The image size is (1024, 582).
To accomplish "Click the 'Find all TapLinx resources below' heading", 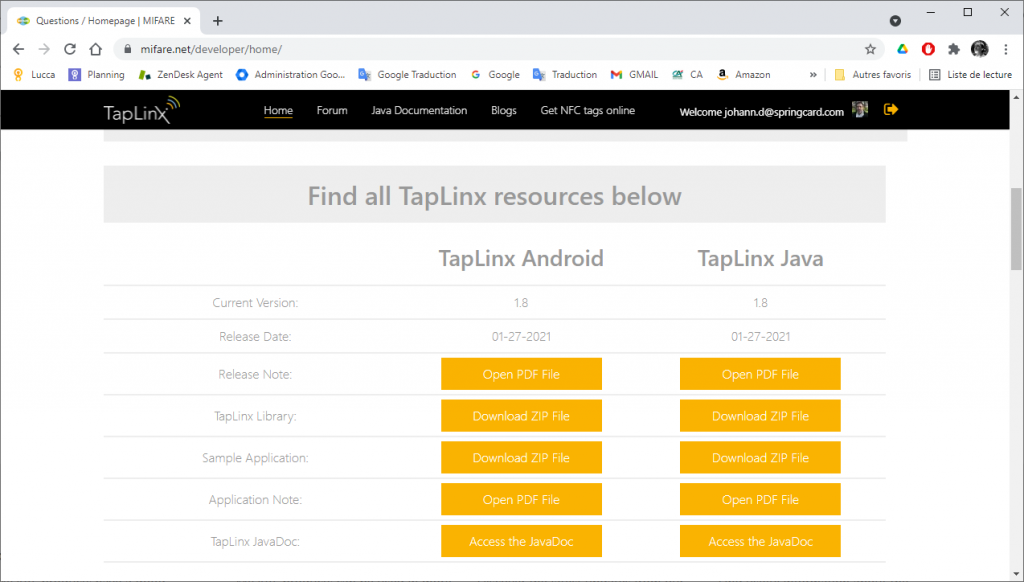I will pyautogui.click(x=494, y=196).
